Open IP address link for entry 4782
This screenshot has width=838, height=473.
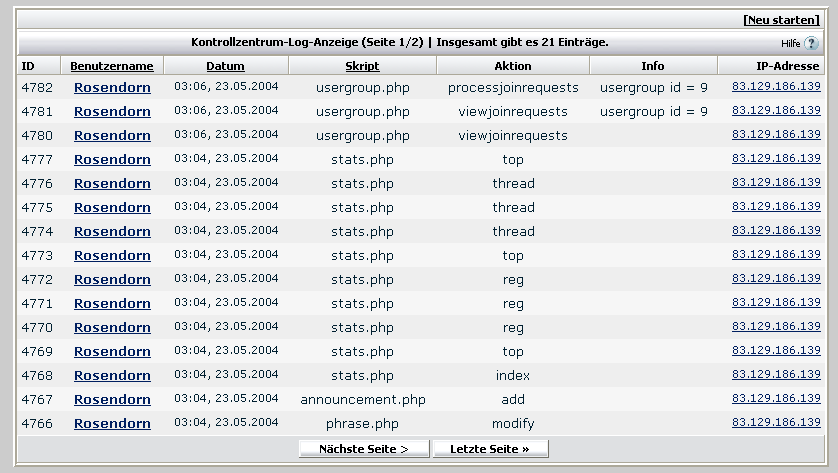pyautogui.click(x=776, y=87)
